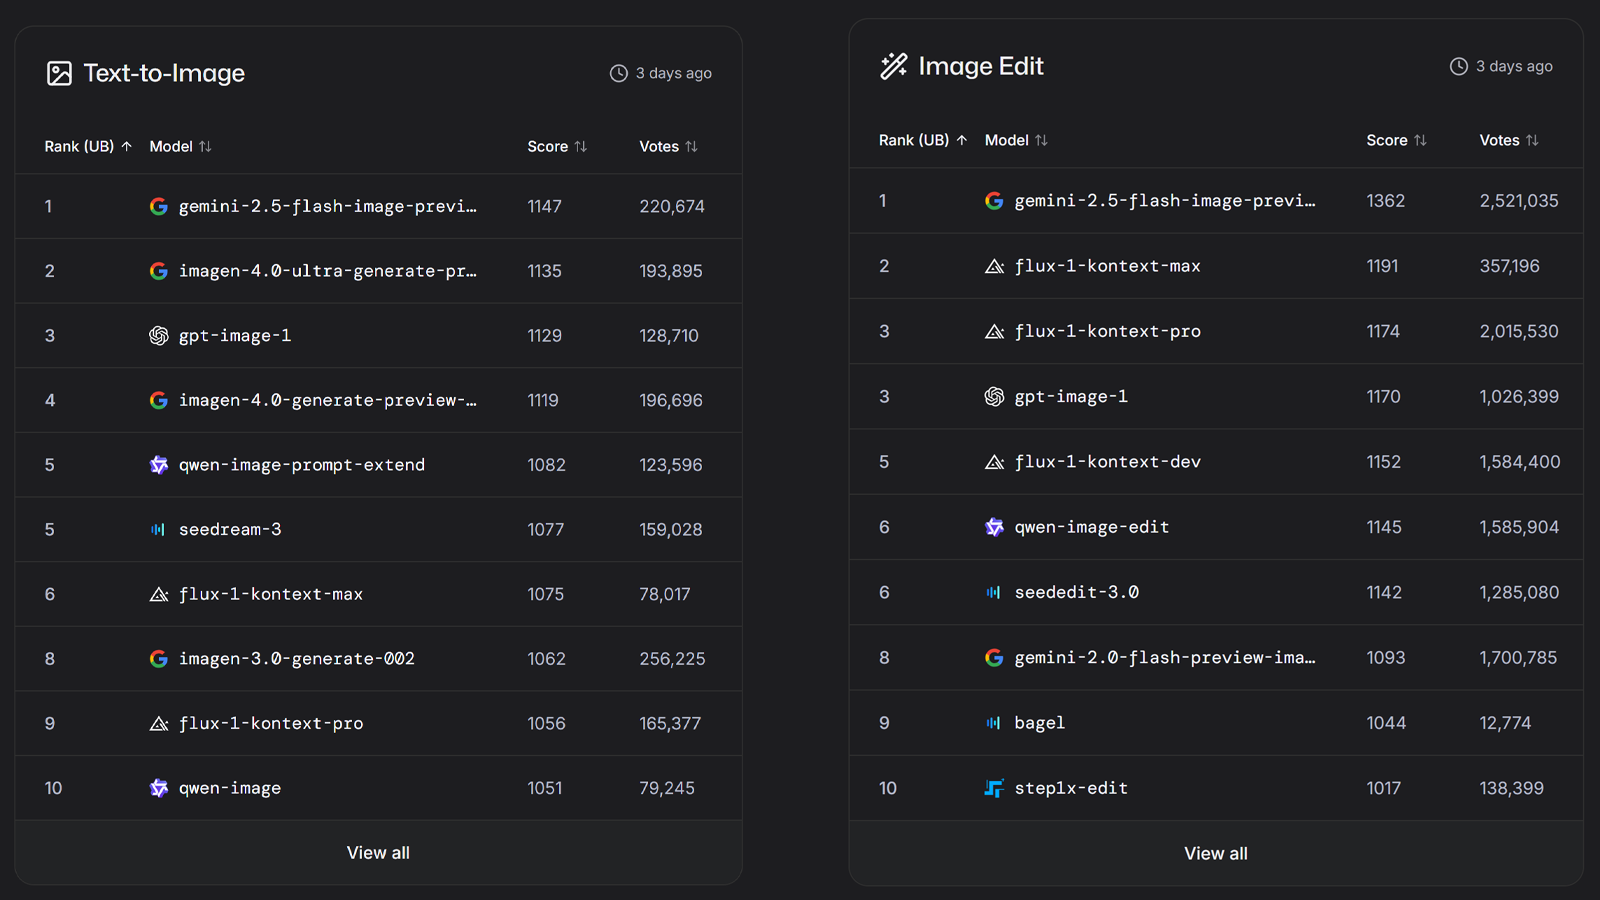Click the Image Edit magic wand icon

(x=894, y=66)
